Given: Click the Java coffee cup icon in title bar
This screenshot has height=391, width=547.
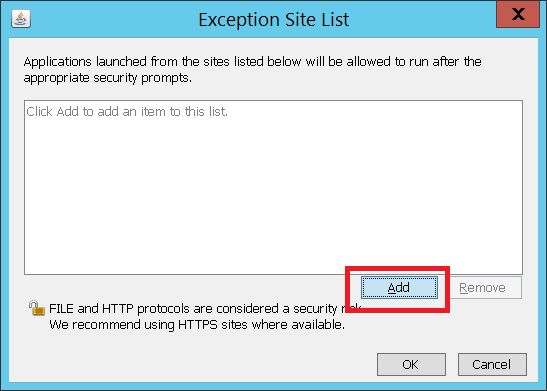Looking at the screenshot, I should click(21, 19).
